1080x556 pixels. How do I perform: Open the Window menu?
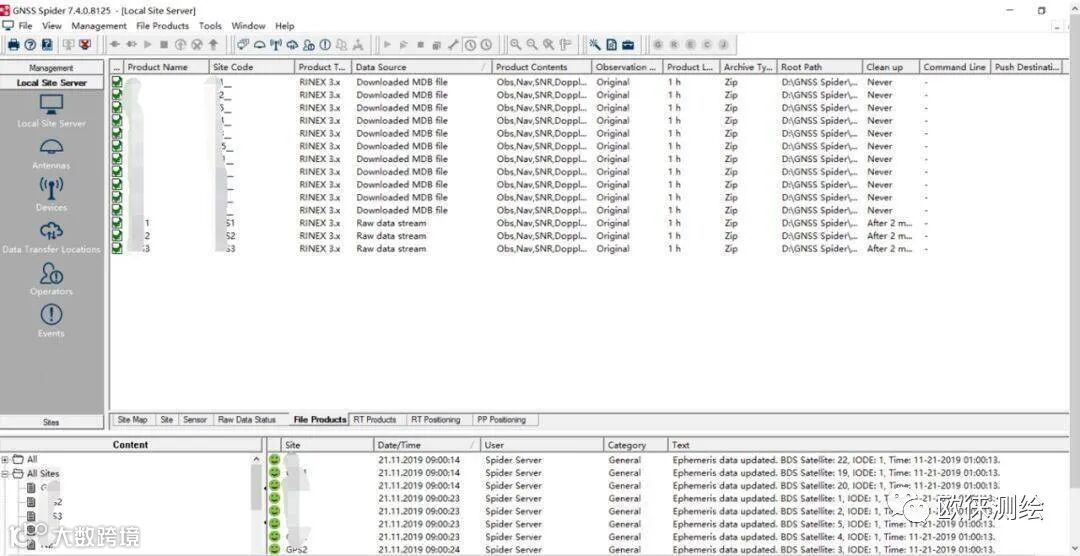tap(248, 25)
